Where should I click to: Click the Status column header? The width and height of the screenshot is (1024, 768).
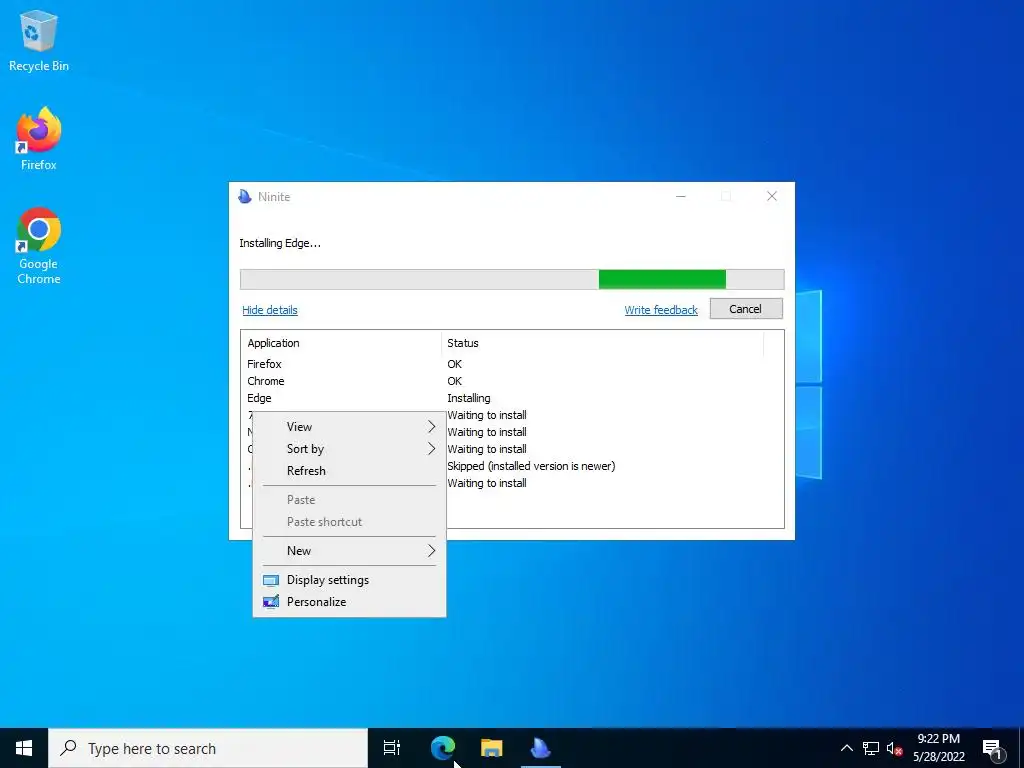pyautogui.click(x=602, y=343)
